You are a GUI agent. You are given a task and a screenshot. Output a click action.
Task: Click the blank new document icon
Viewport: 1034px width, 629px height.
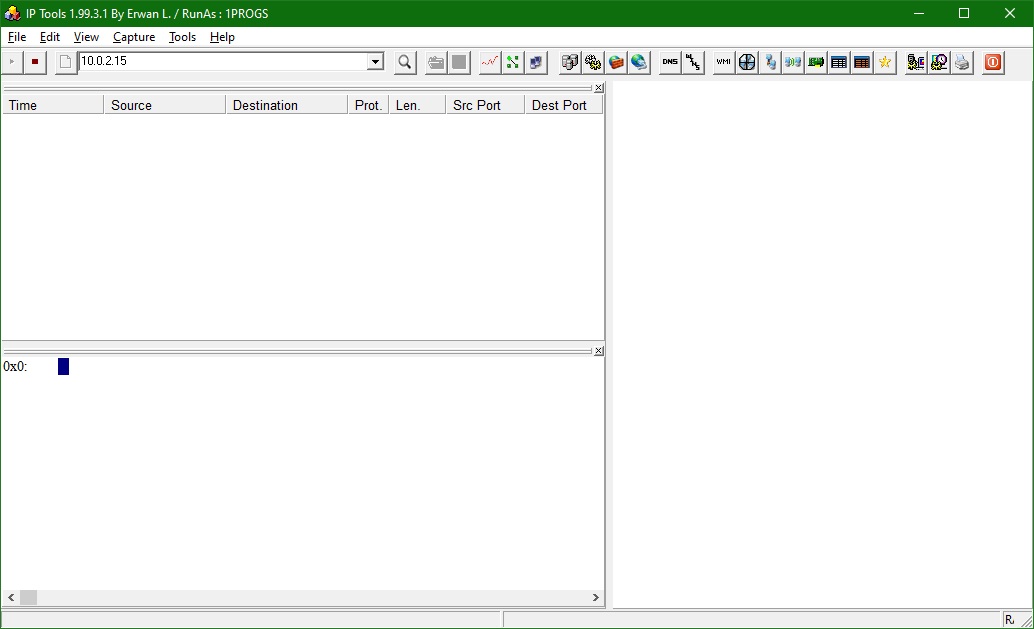click(65, 62)
